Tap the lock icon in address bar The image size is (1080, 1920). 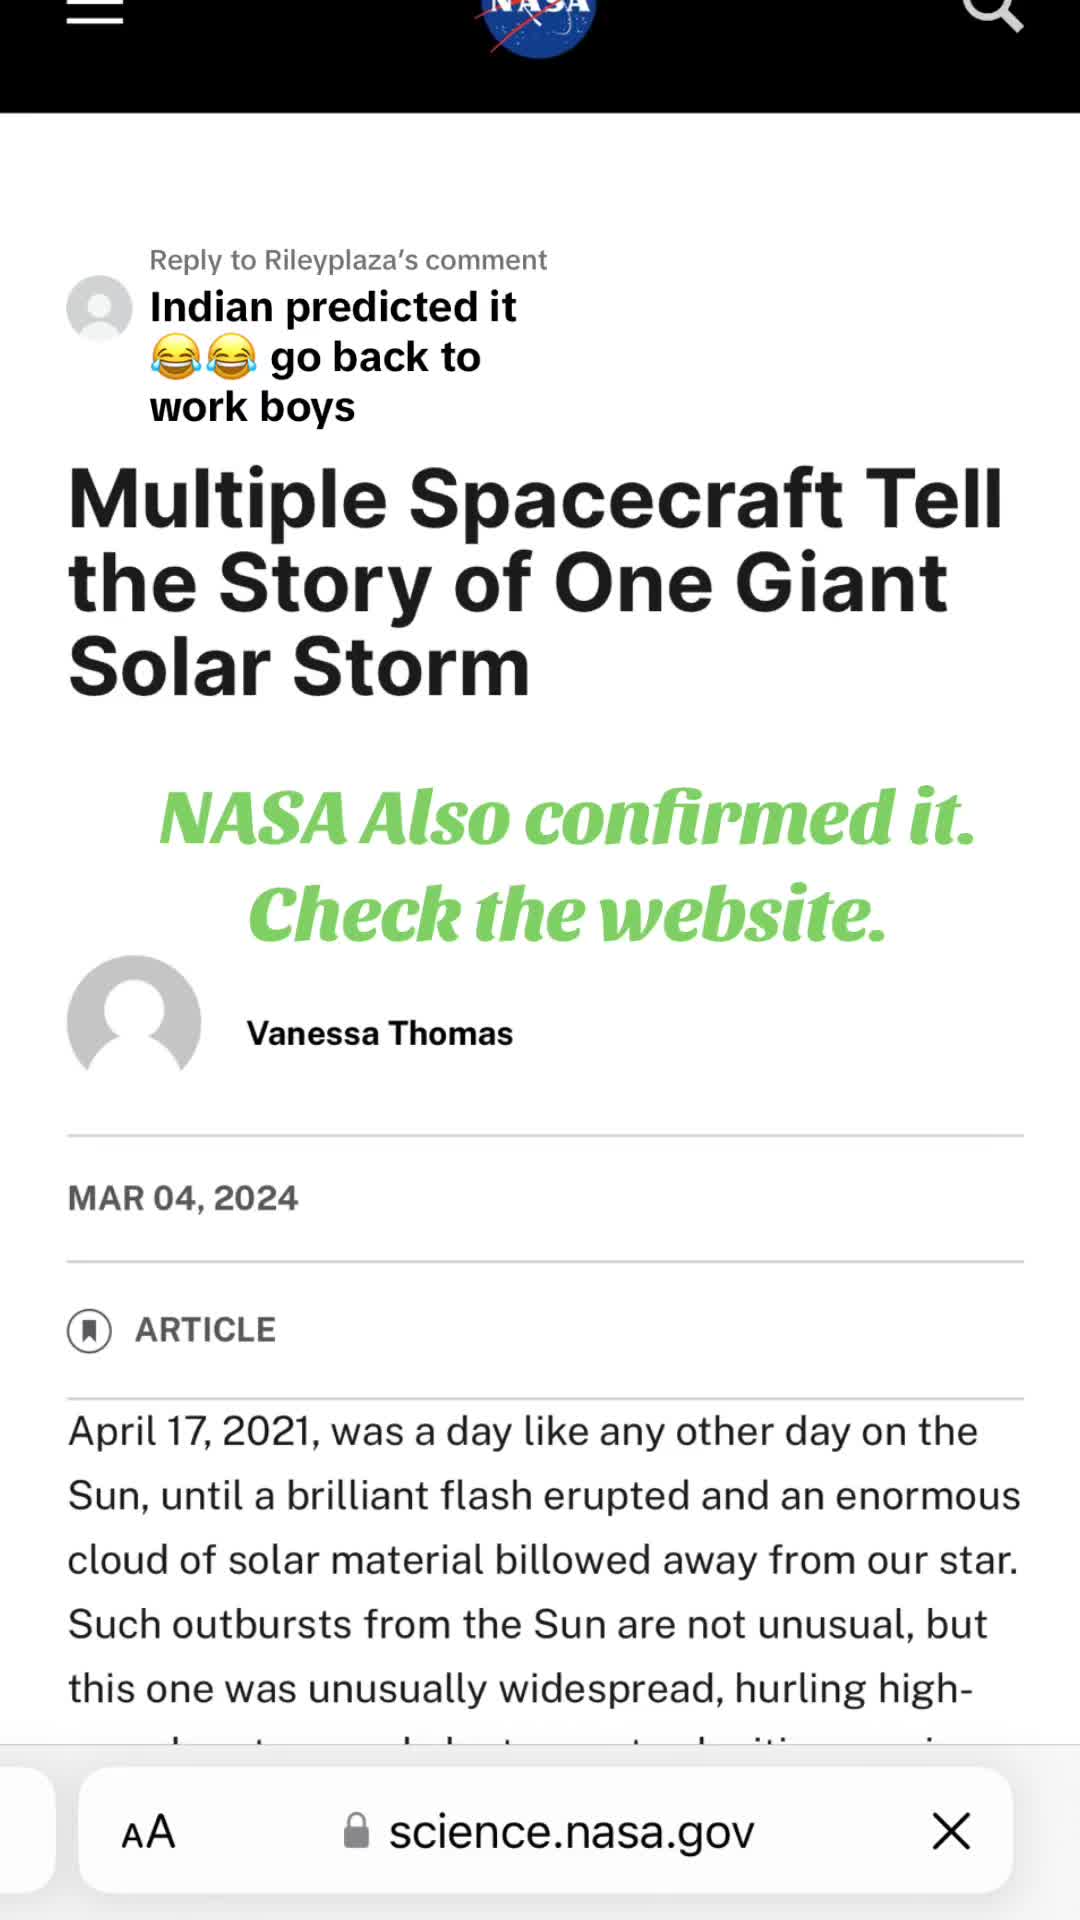click(x=356, y=1831)
